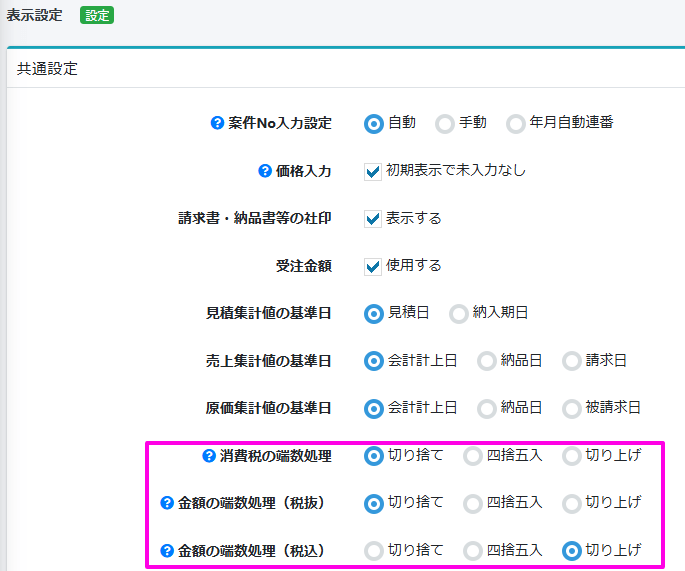Select 四捨五入 for 消費税の端数処理
Image resolution: width=685 pixels, height=571 pixels.
click(x=473, y=456)
